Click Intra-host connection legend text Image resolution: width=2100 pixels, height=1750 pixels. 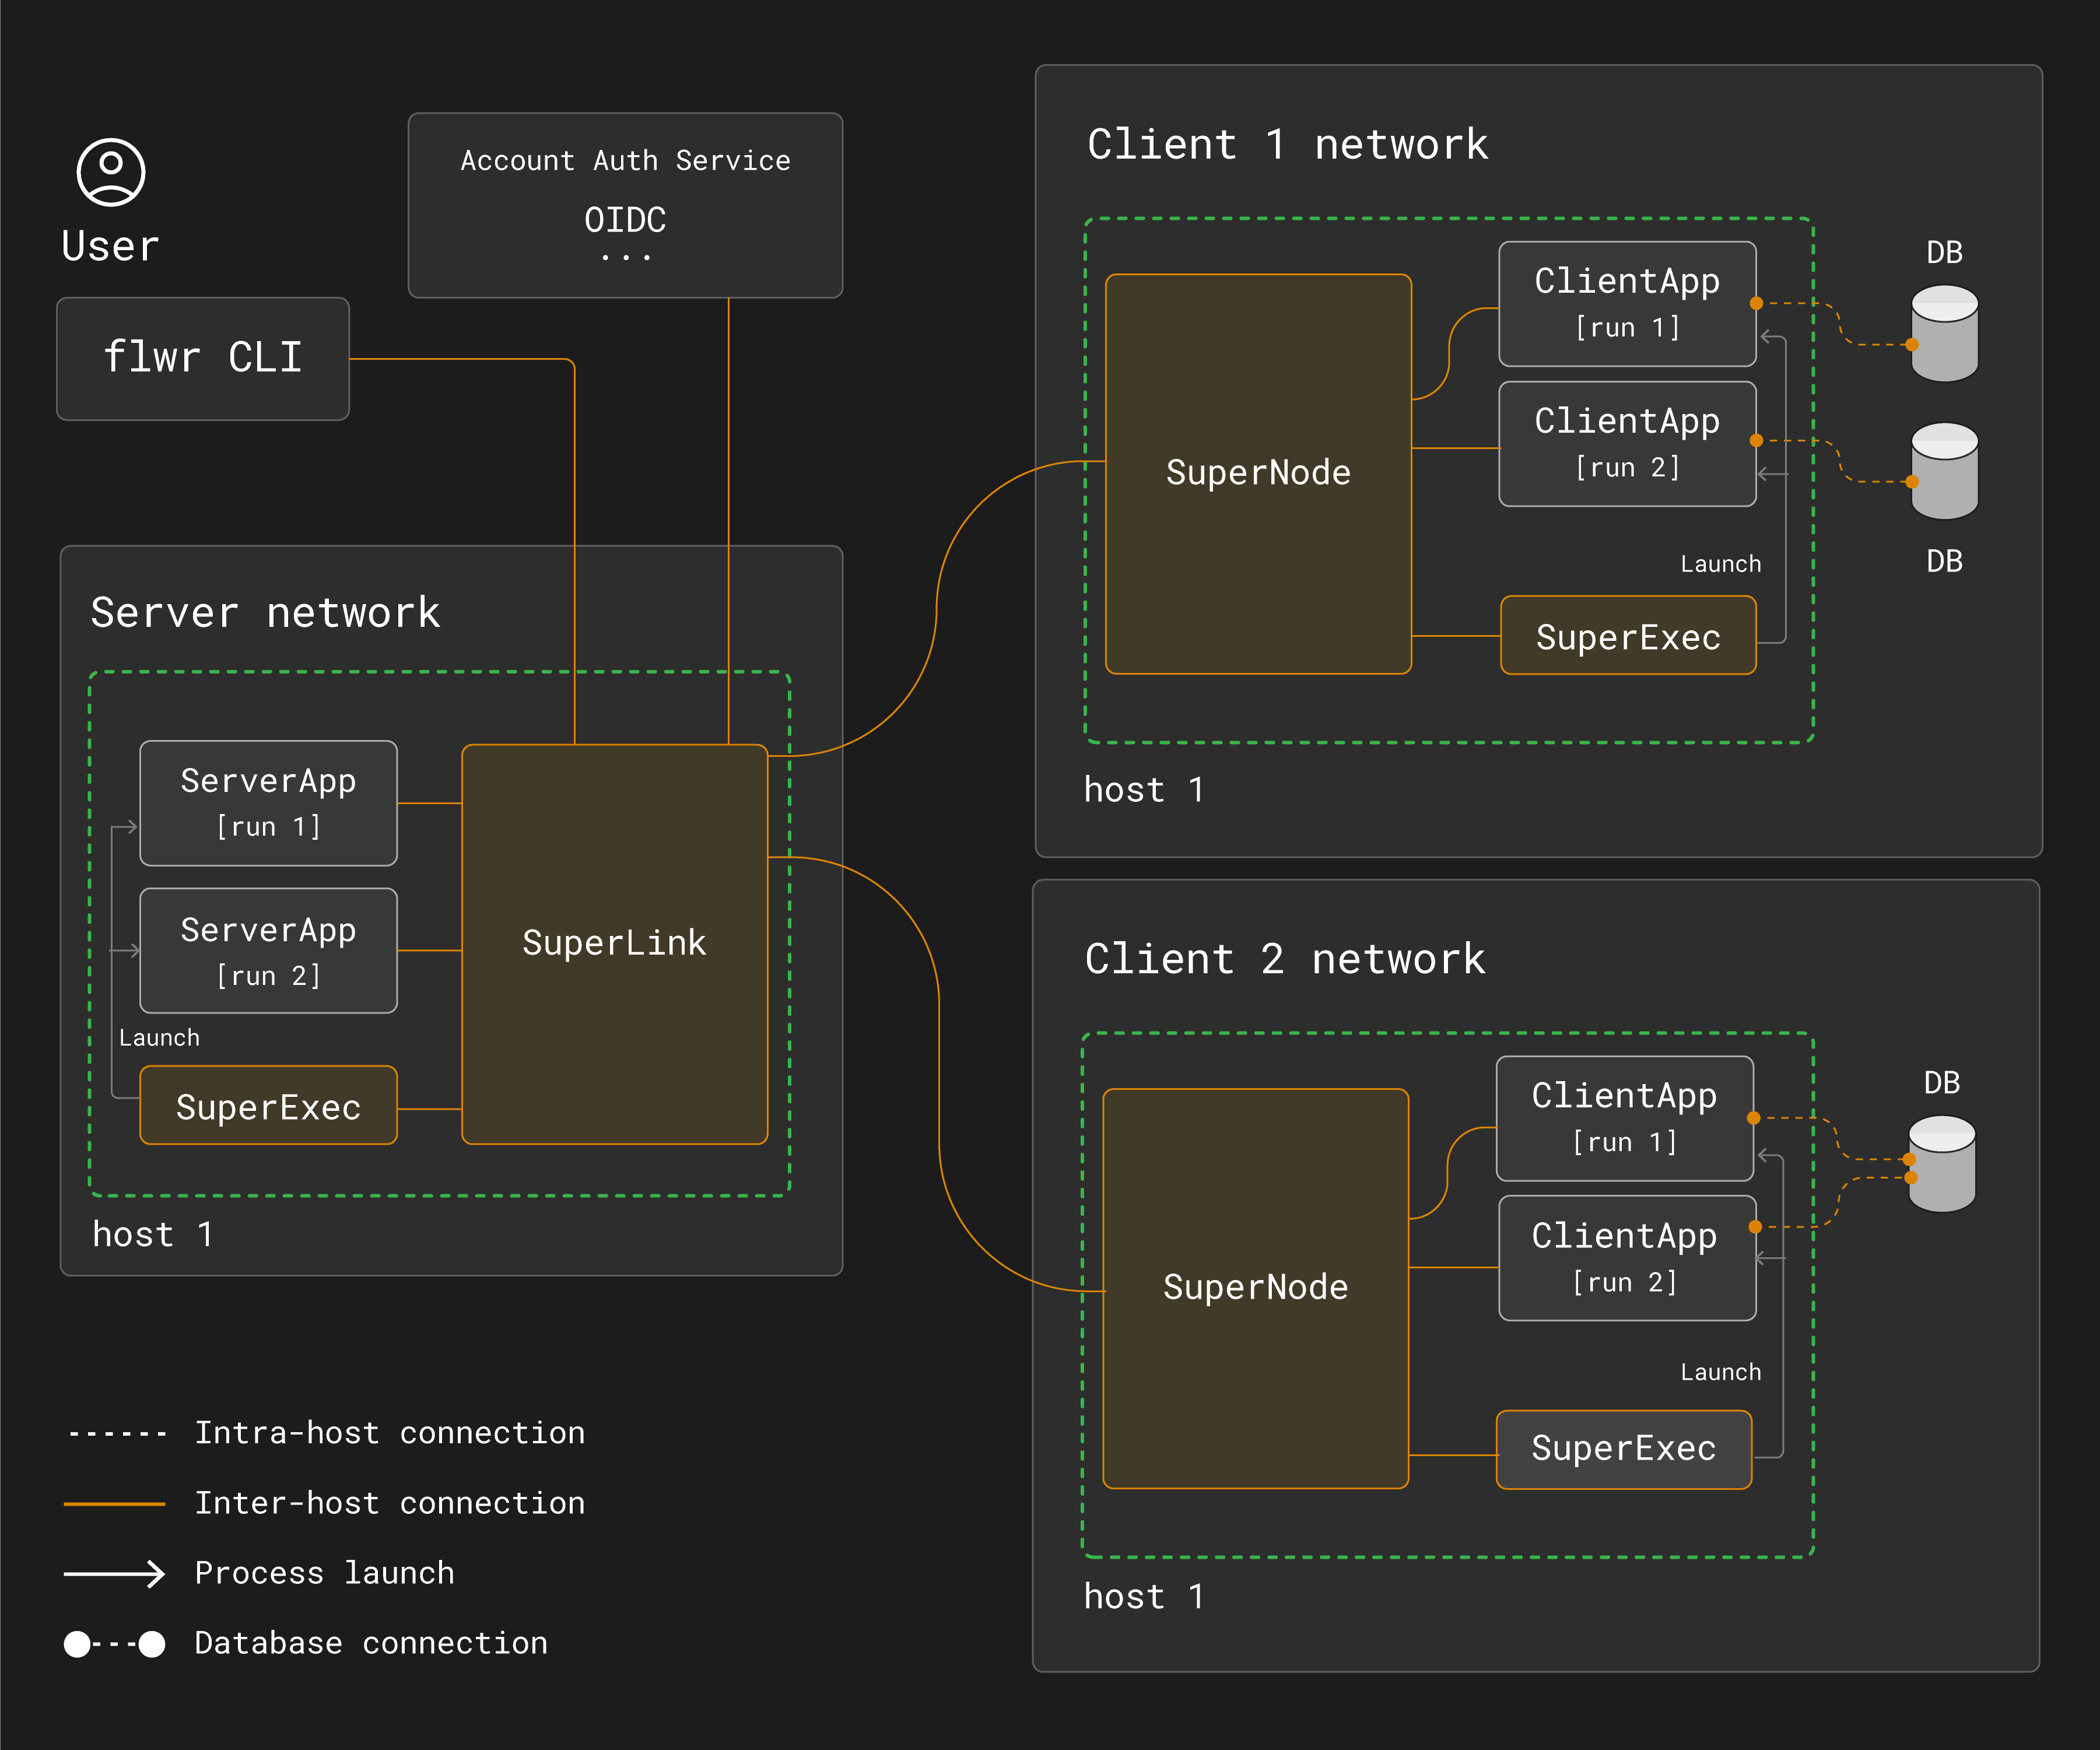click(389, 1432)
